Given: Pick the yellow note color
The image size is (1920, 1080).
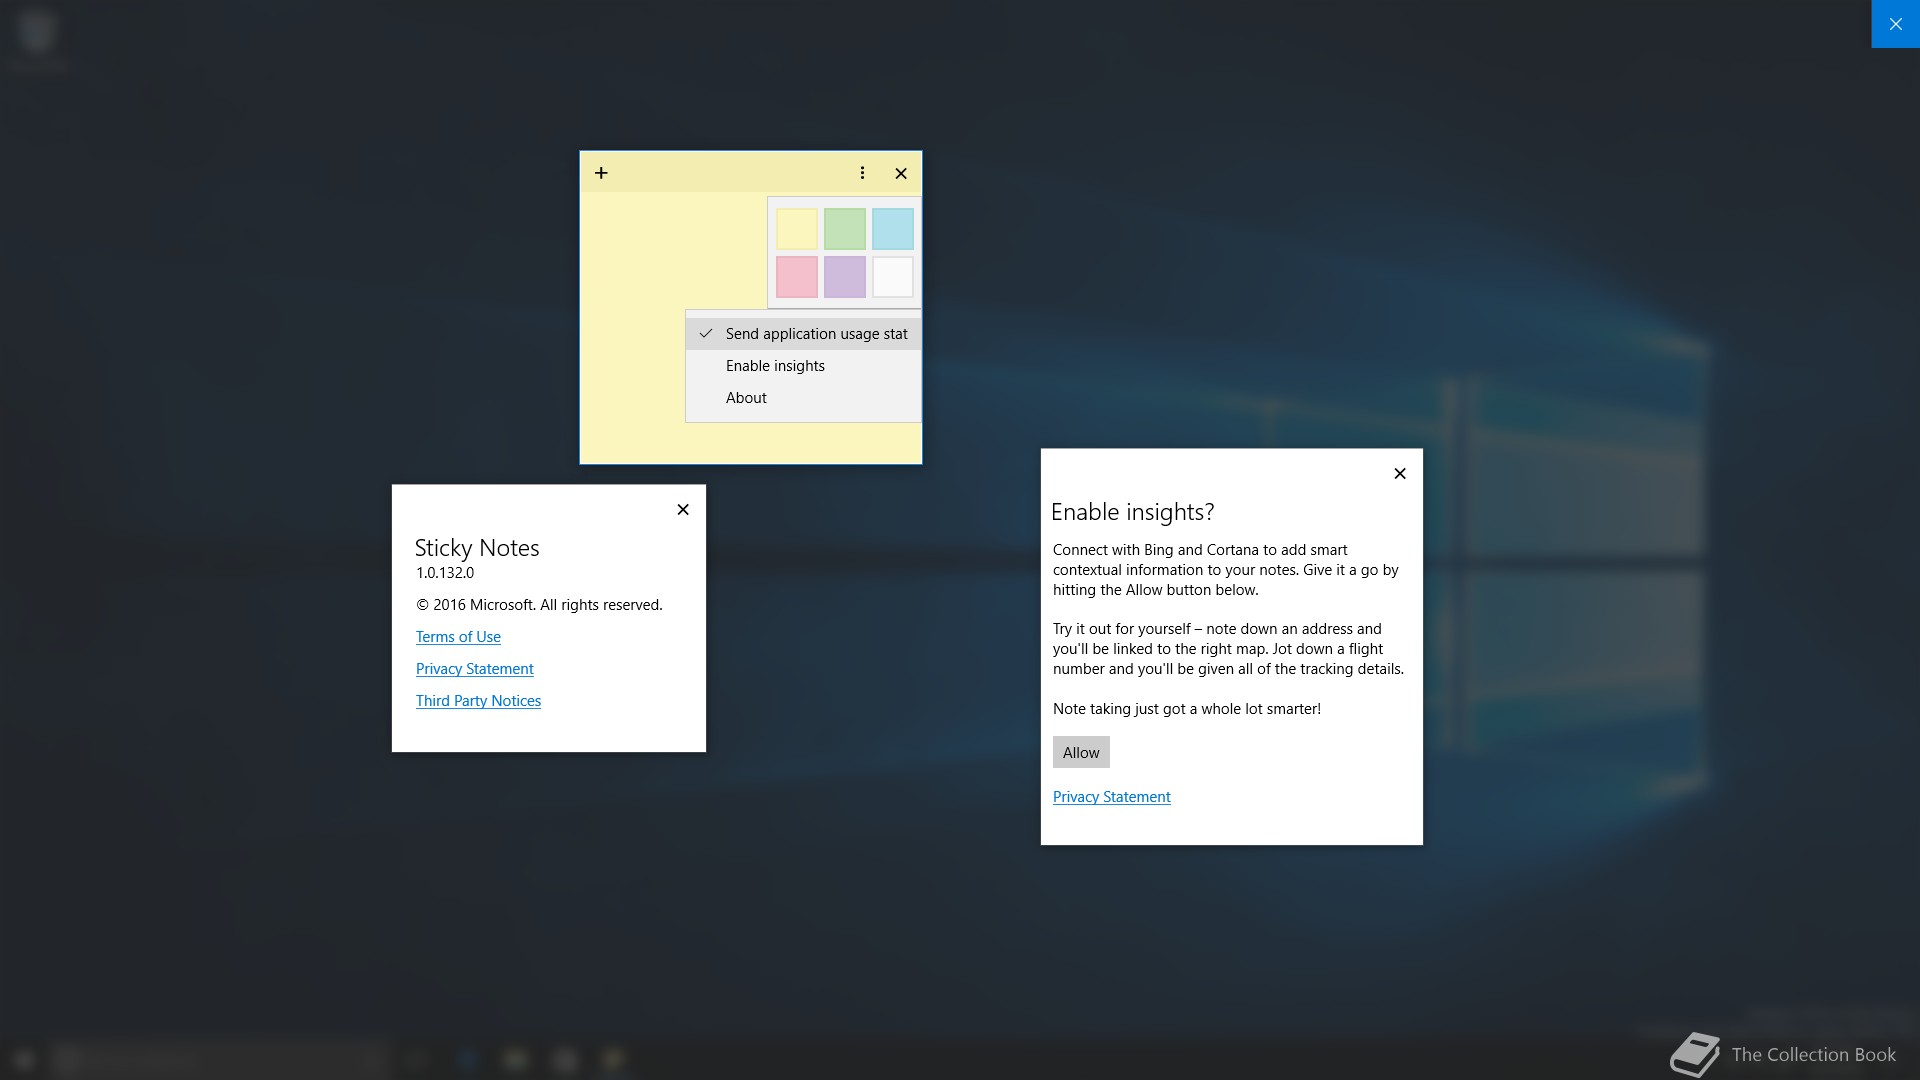Looking at the screenshot, I should 797,229.
